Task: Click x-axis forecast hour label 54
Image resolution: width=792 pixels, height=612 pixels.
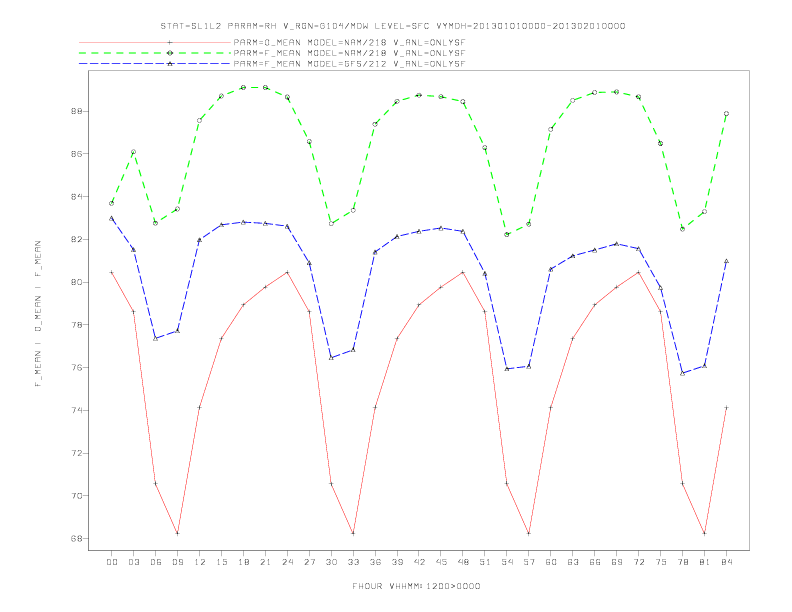Action: pyautogui.click(x=507, y=562)
